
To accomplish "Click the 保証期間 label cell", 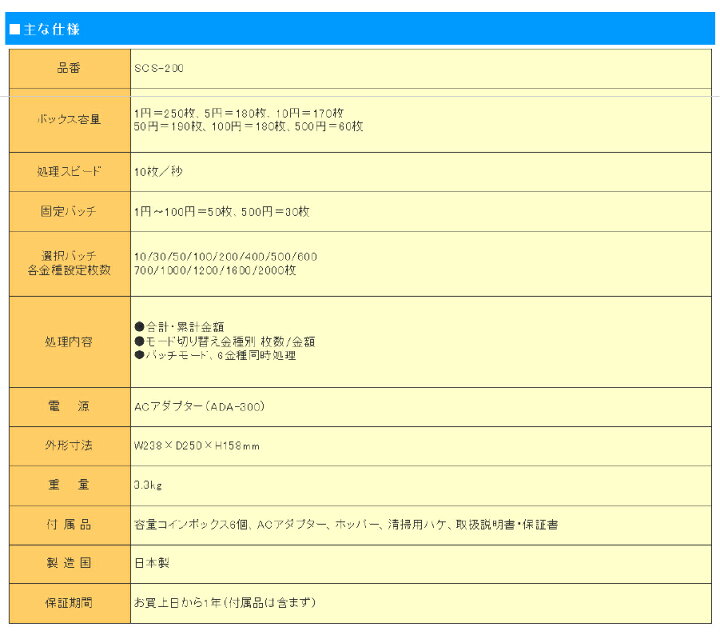I will (70, 603).
